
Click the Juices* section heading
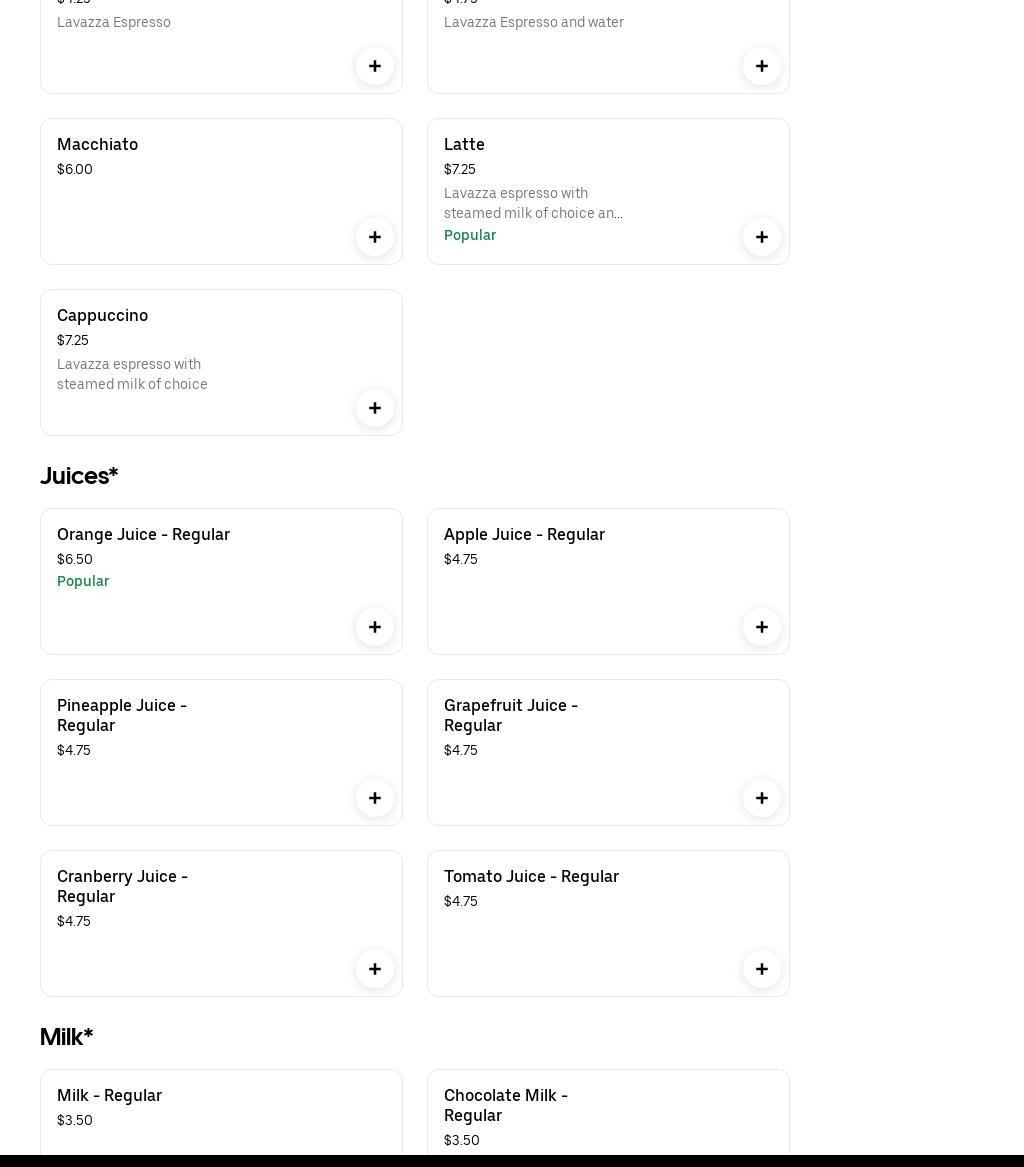click(x=79, y=476)
